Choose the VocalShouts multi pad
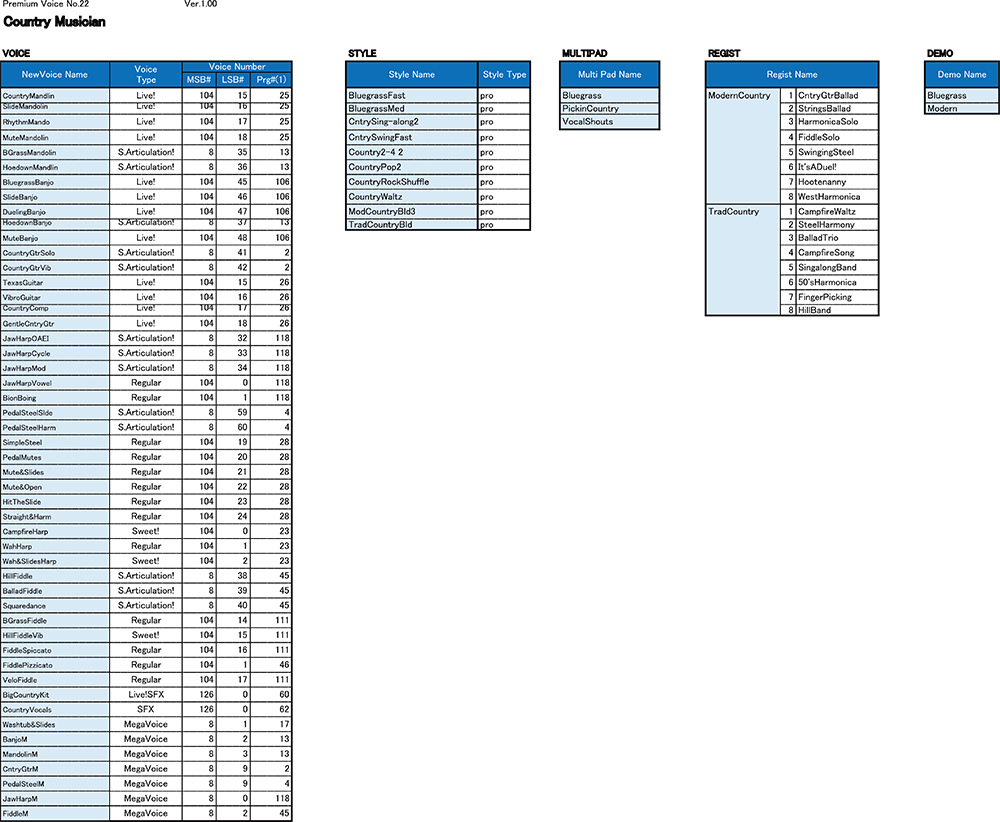 coord(609,122)
